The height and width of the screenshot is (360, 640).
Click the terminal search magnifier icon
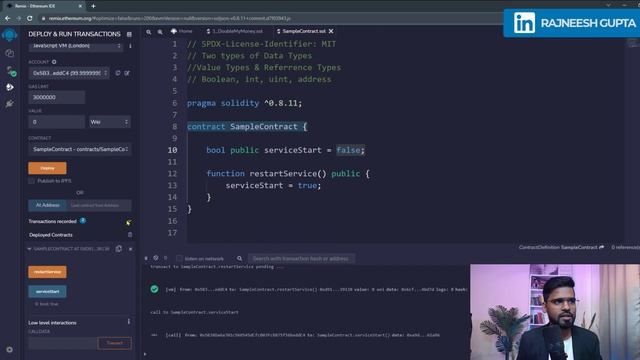pyautogui.click(x=240, y=258)
